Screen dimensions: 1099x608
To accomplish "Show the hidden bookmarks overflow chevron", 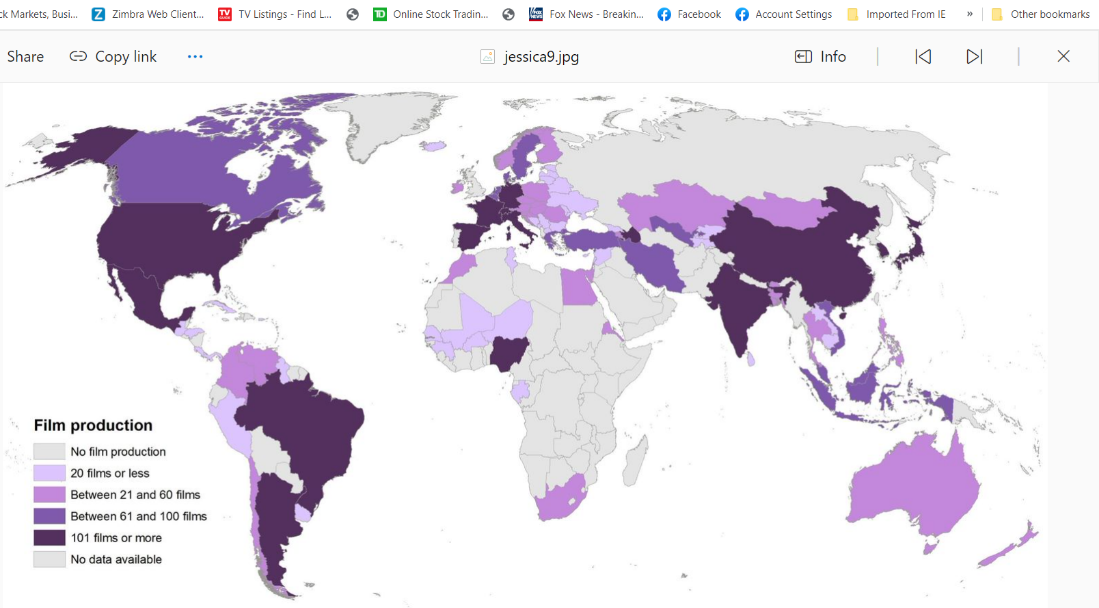I will tap(969, 14).
